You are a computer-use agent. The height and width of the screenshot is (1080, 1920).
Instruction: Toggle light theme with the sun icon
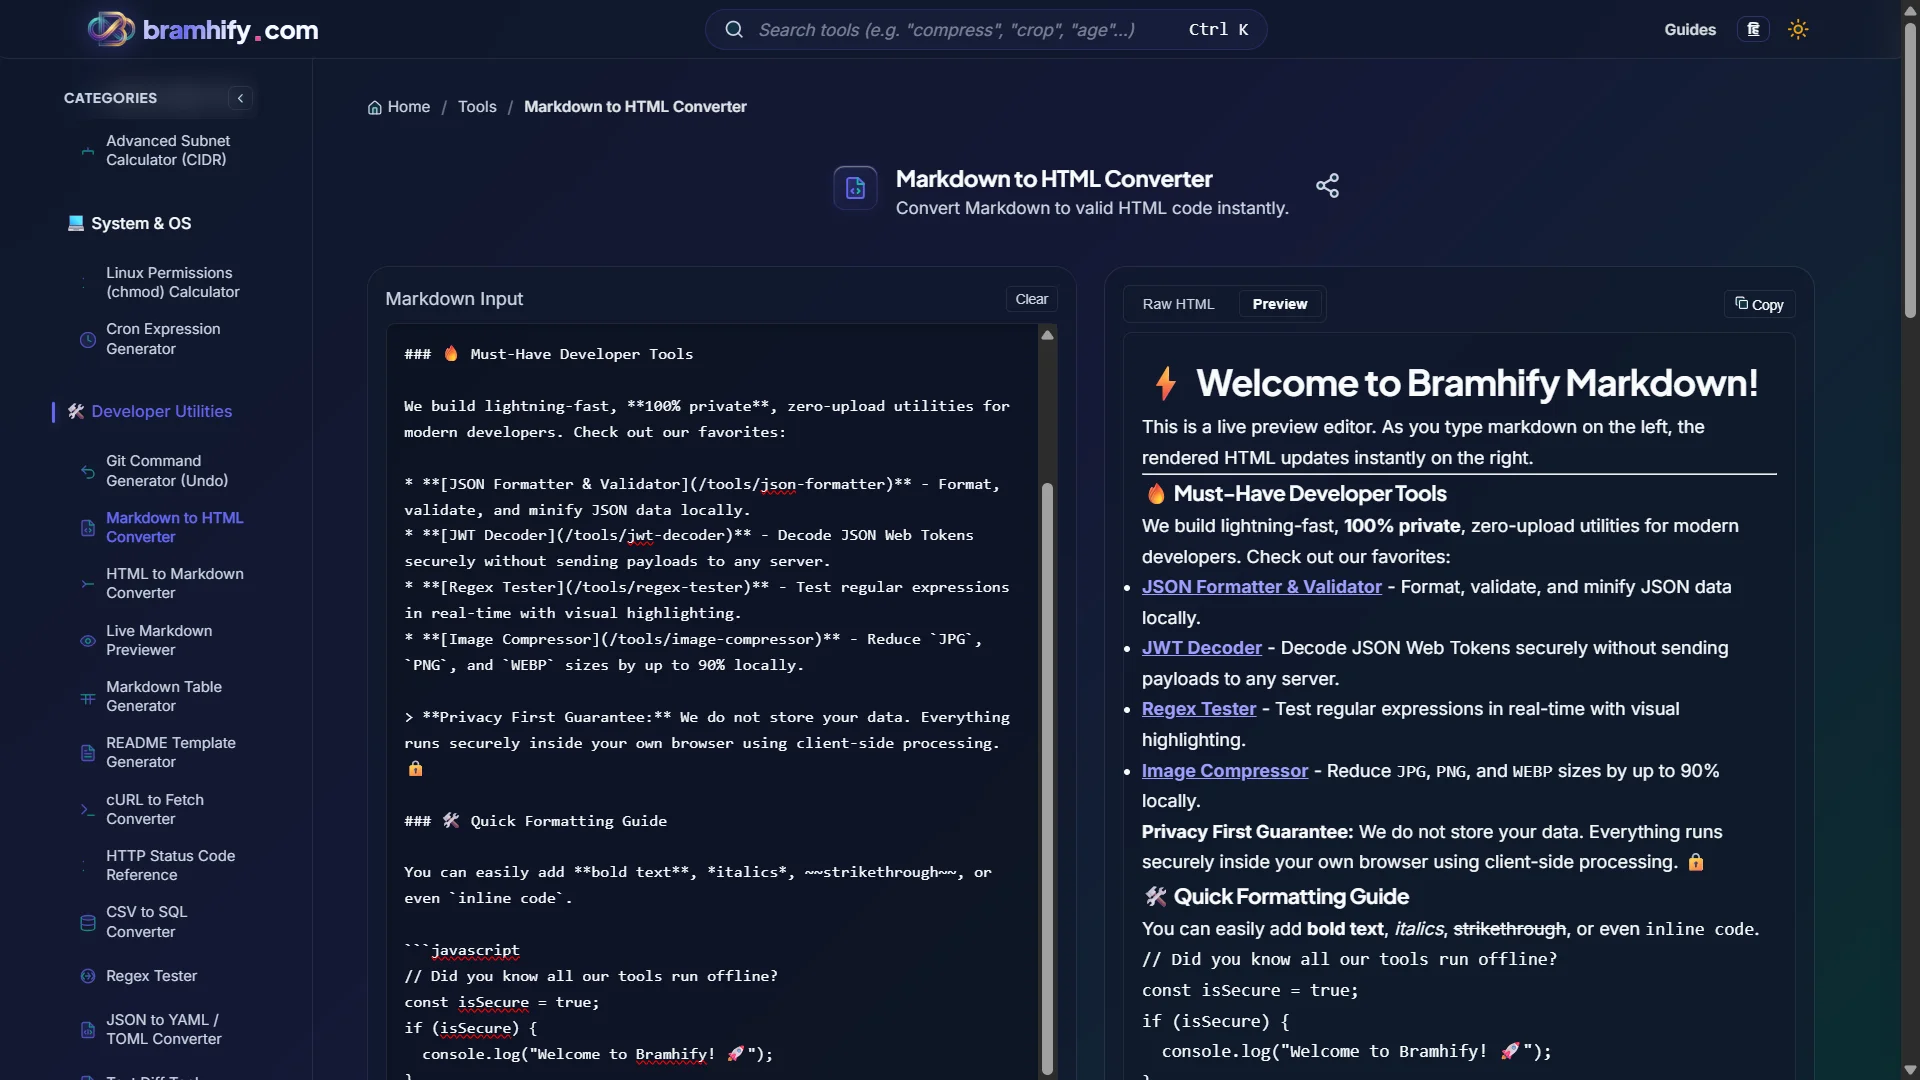[x=1798, y=30]
